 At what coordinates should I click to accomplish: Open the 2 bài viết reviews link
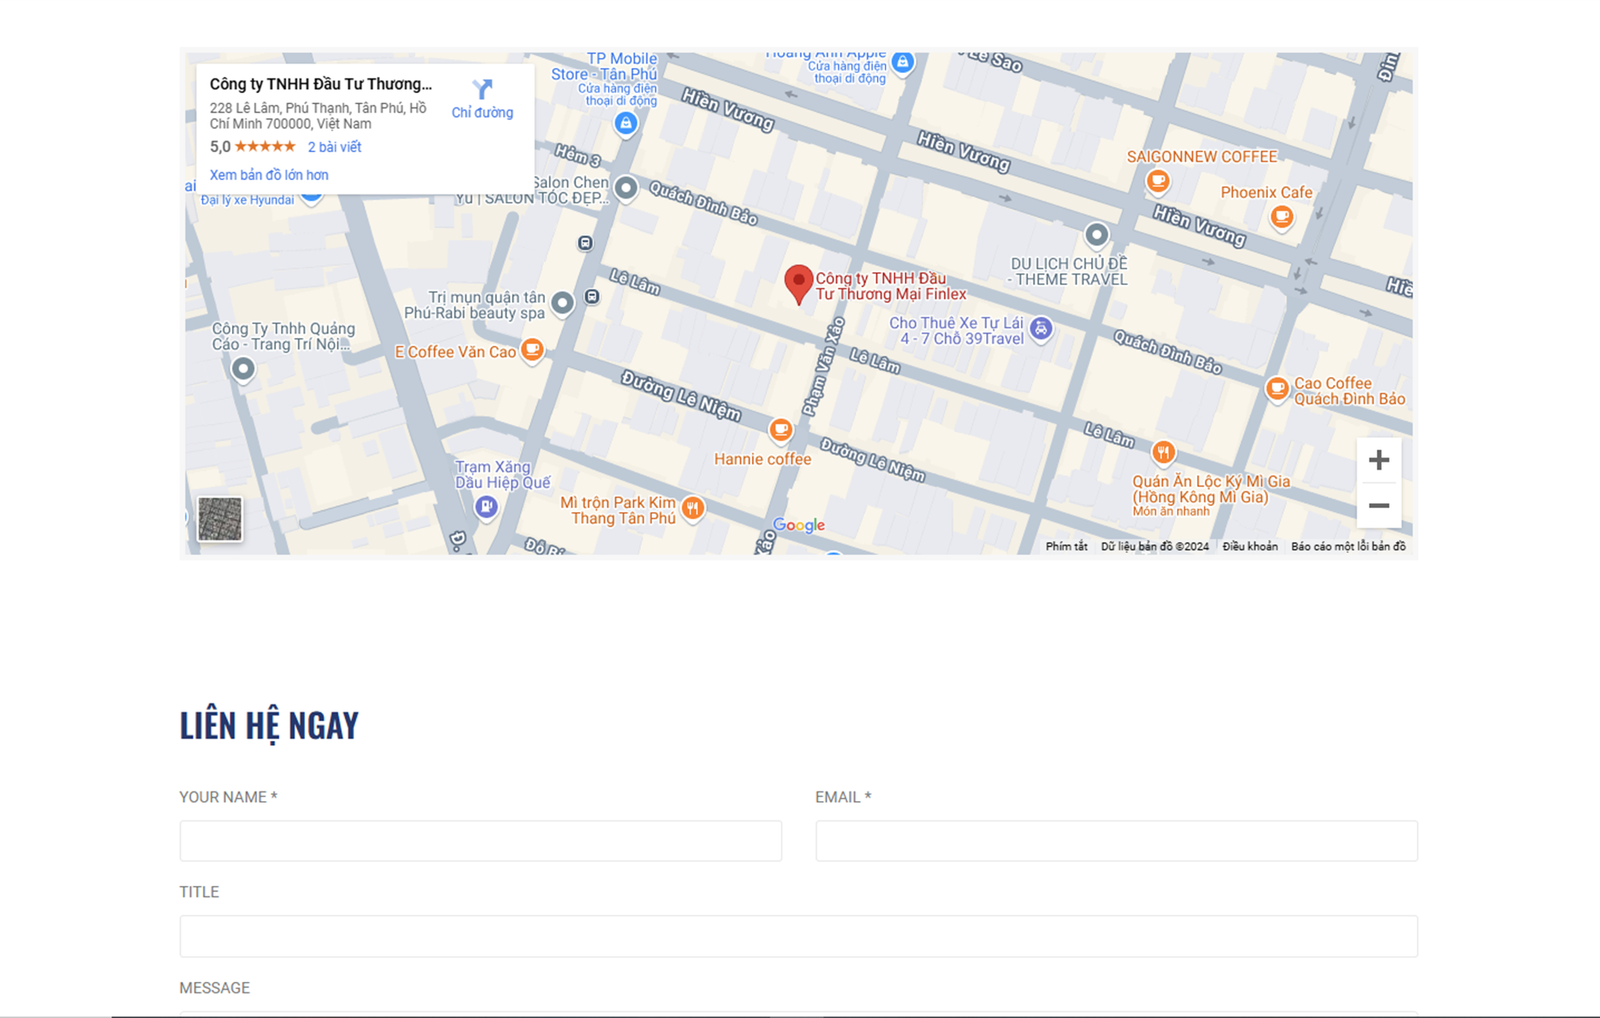click(x=334, y=147)
